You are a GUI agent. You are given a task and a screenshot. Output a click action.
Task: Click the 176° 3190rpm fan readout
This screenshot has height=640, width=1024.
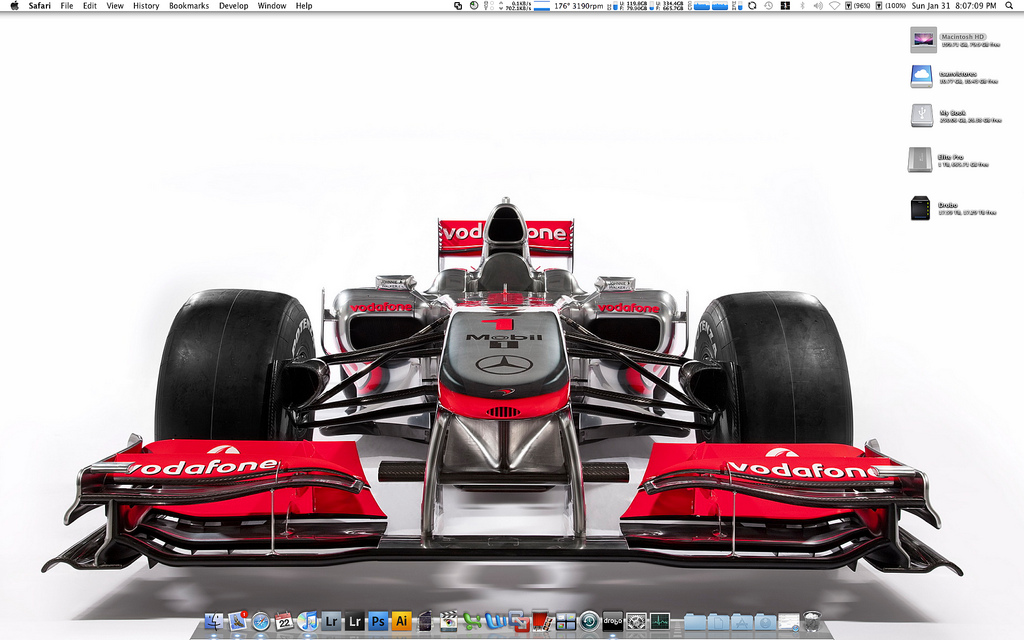[x=579, y=6]
